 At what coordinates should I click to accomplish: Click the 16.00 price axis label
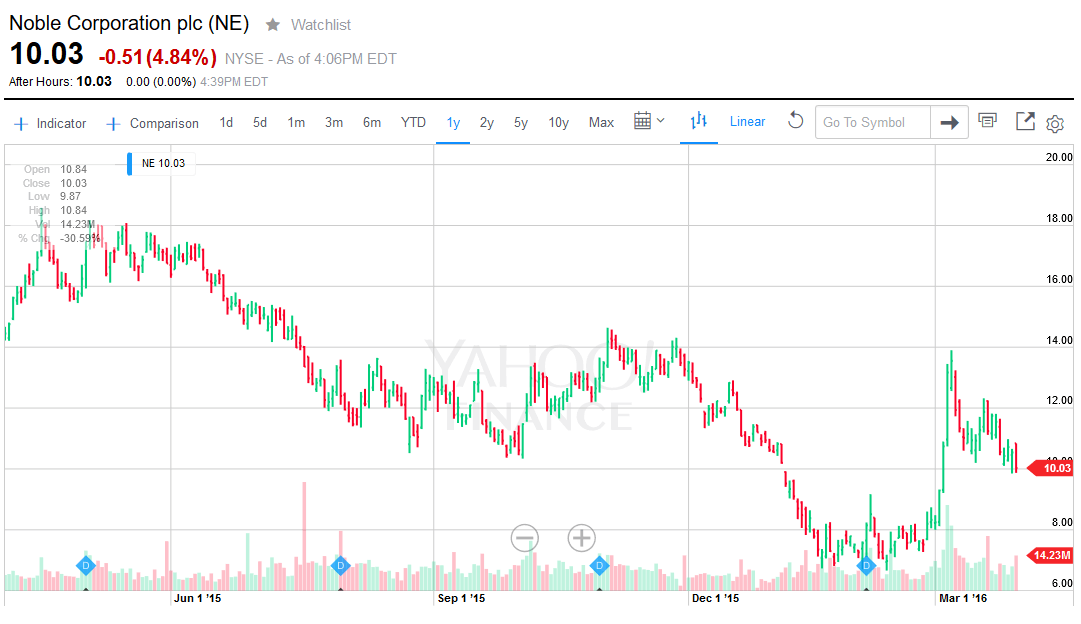(1059, 279)
